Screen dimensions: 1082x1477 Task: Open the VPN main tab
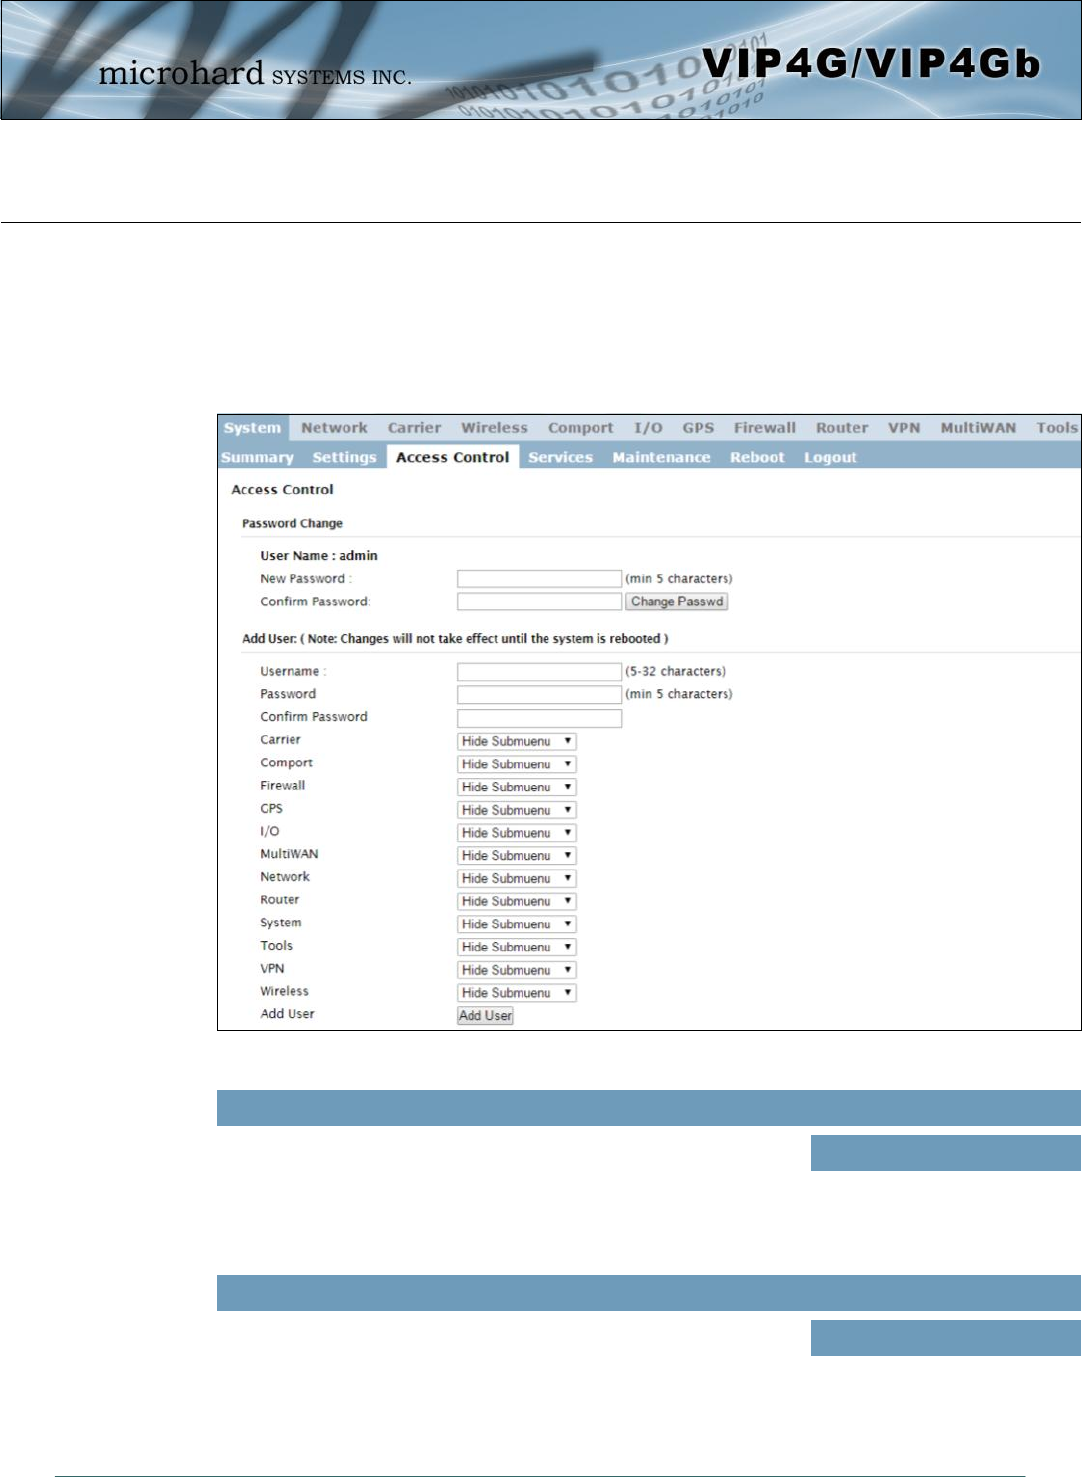(904, 428)
